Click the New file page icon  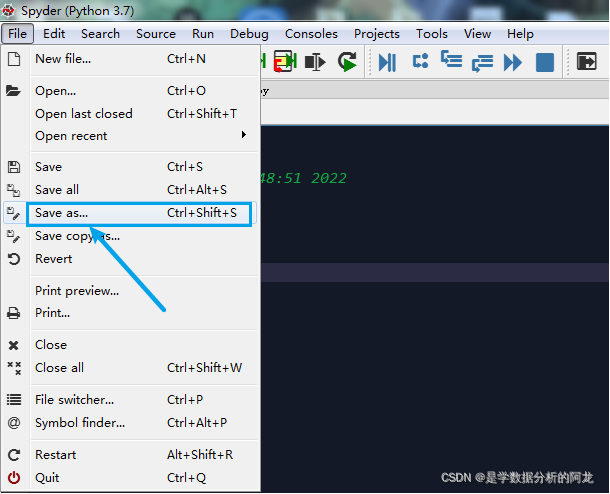point(14,59)
